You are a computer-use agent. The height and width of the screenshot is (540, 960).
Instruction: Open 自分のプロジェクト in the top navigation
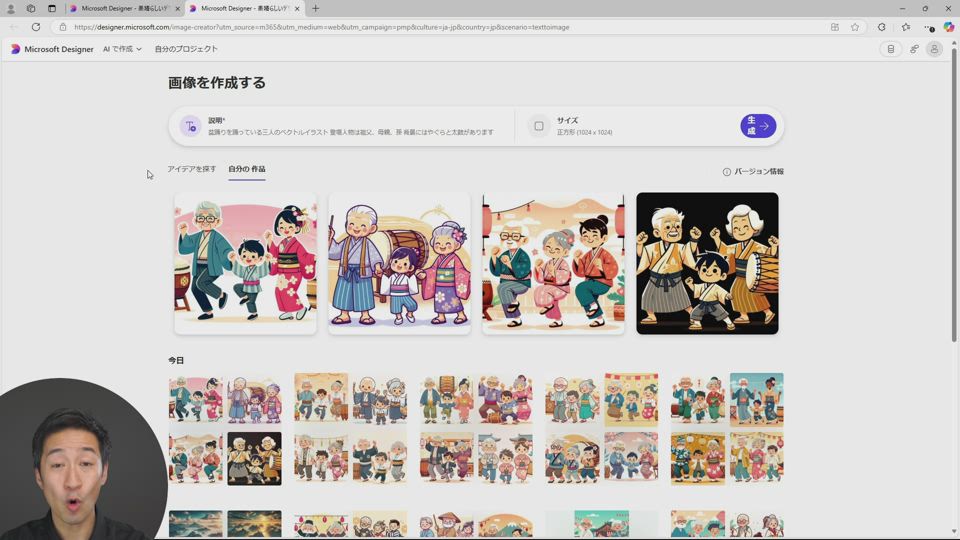186,49
